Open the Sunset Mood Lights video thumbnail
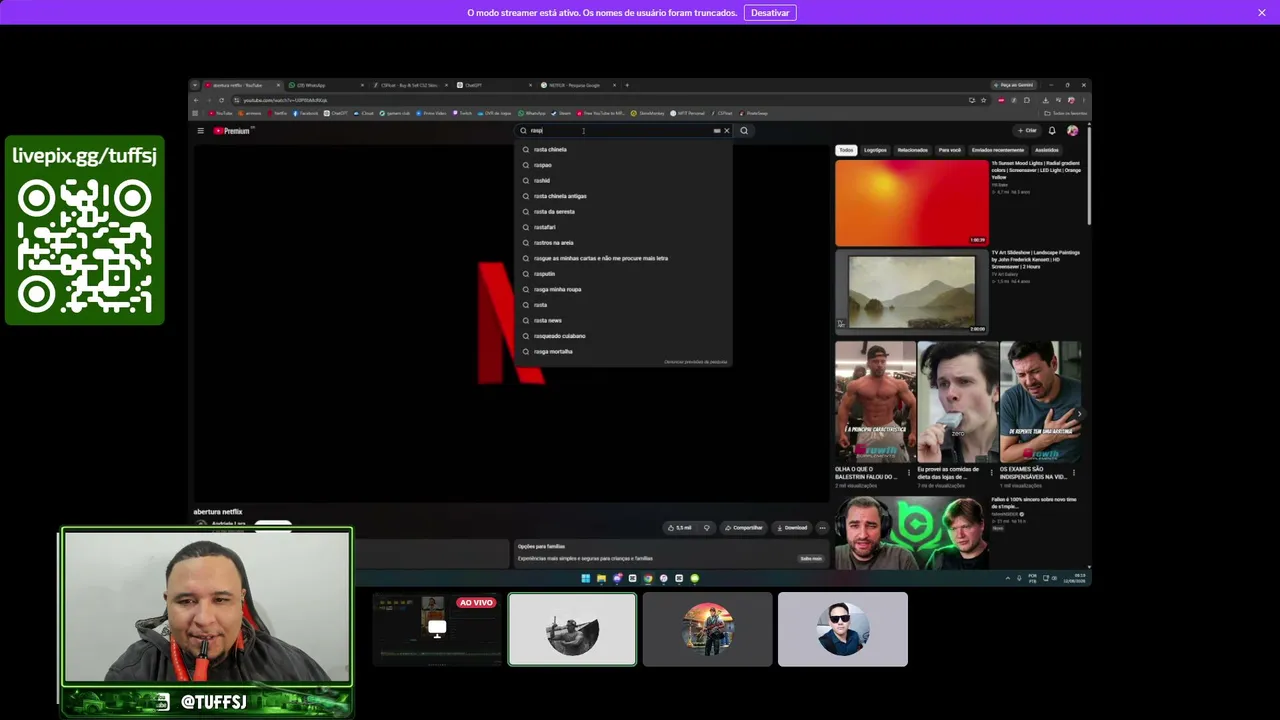 tap(912, 203)
